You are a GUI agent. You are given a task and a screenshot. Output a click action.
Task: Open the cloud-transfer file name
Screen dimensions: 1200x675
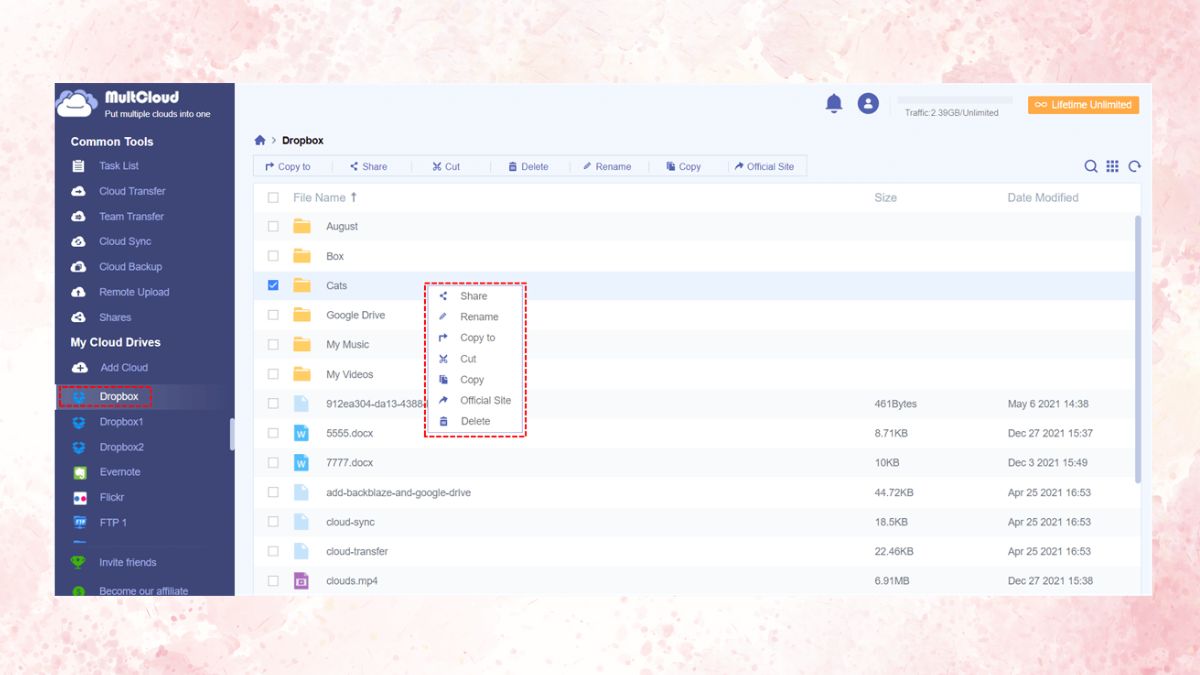tap(357, 551)
